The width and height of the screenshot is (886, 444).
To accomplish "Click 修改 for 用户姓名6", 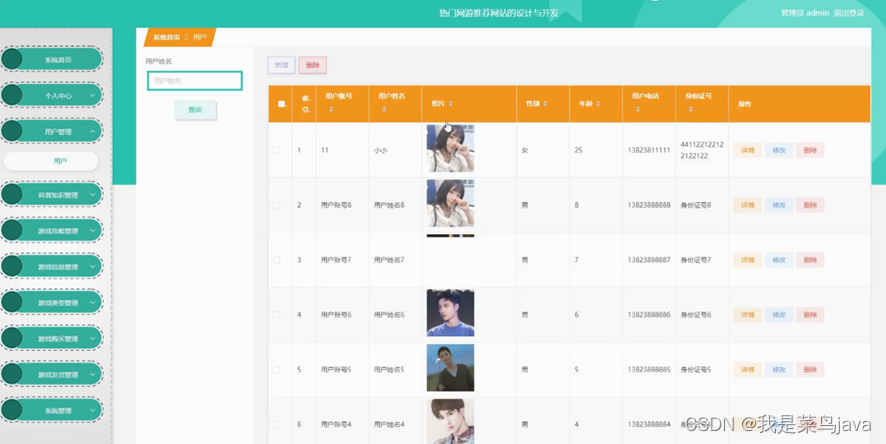I will [x=779, y=315].
